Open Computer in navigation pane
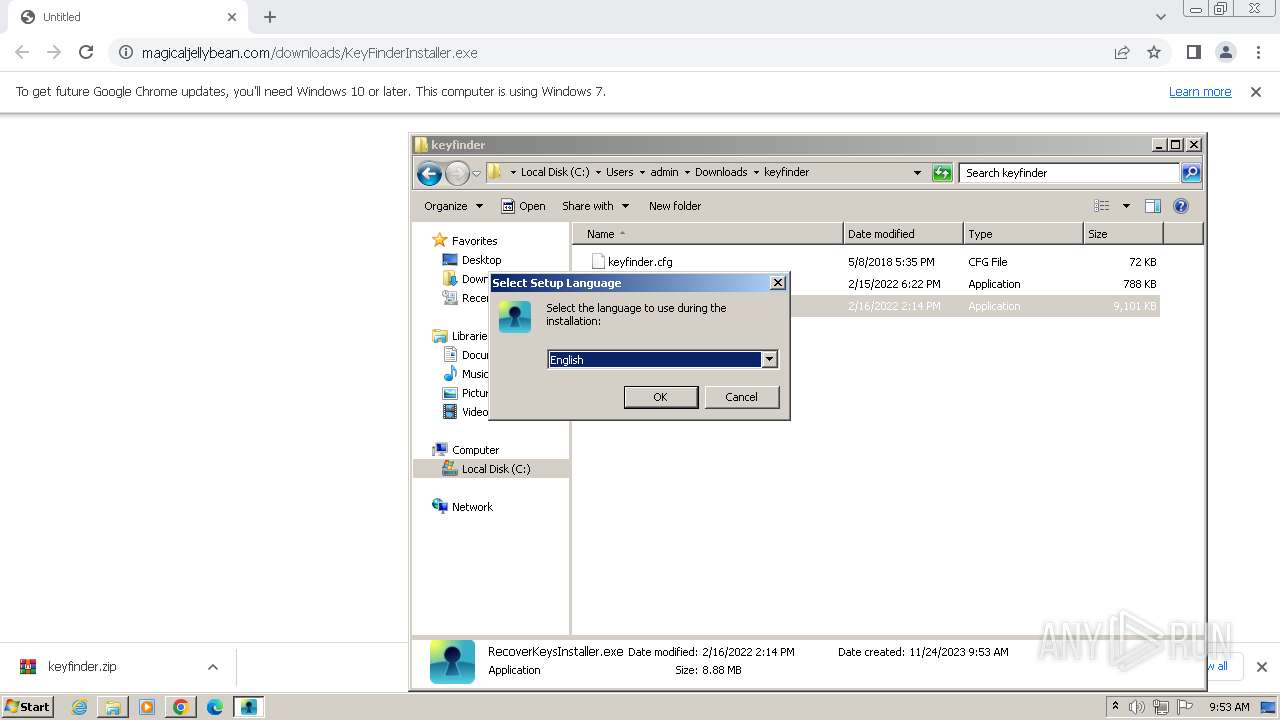 pyautogui.click(x=475, y=450)
